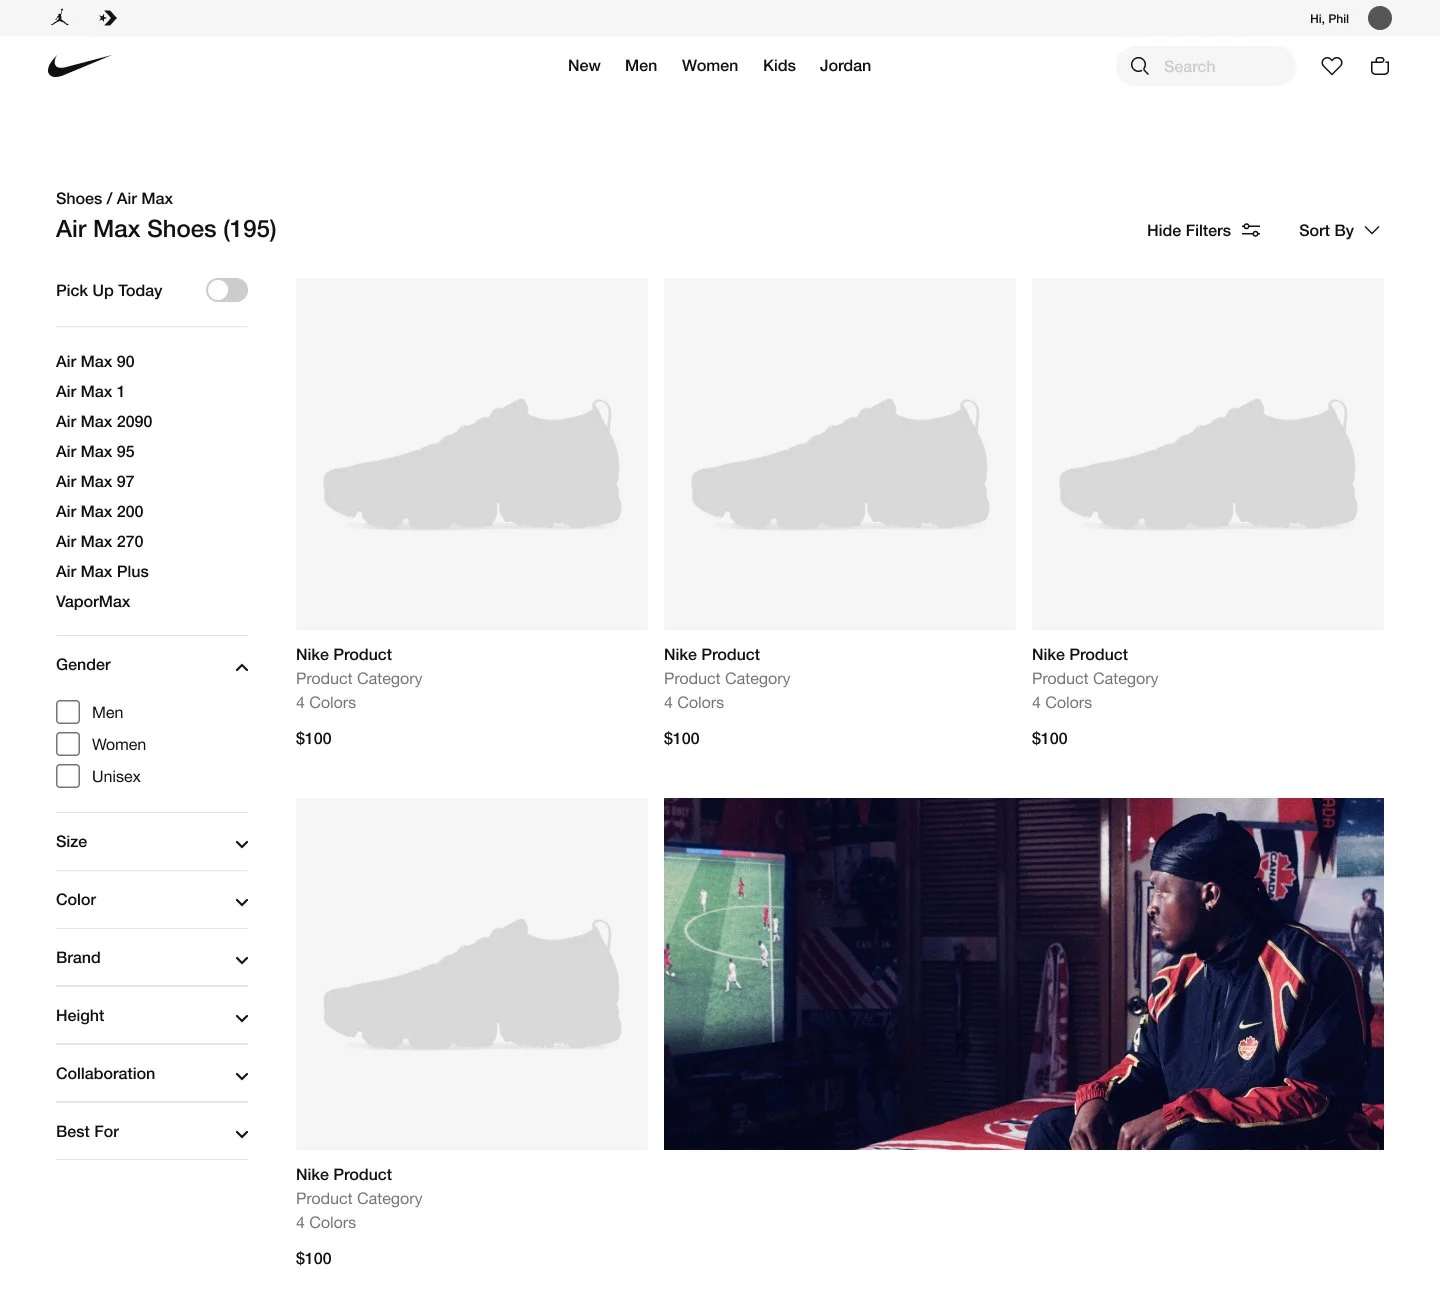Click the Jordan Jumpman logo icon
The image size is (1440, 1290).
[60, 18]
